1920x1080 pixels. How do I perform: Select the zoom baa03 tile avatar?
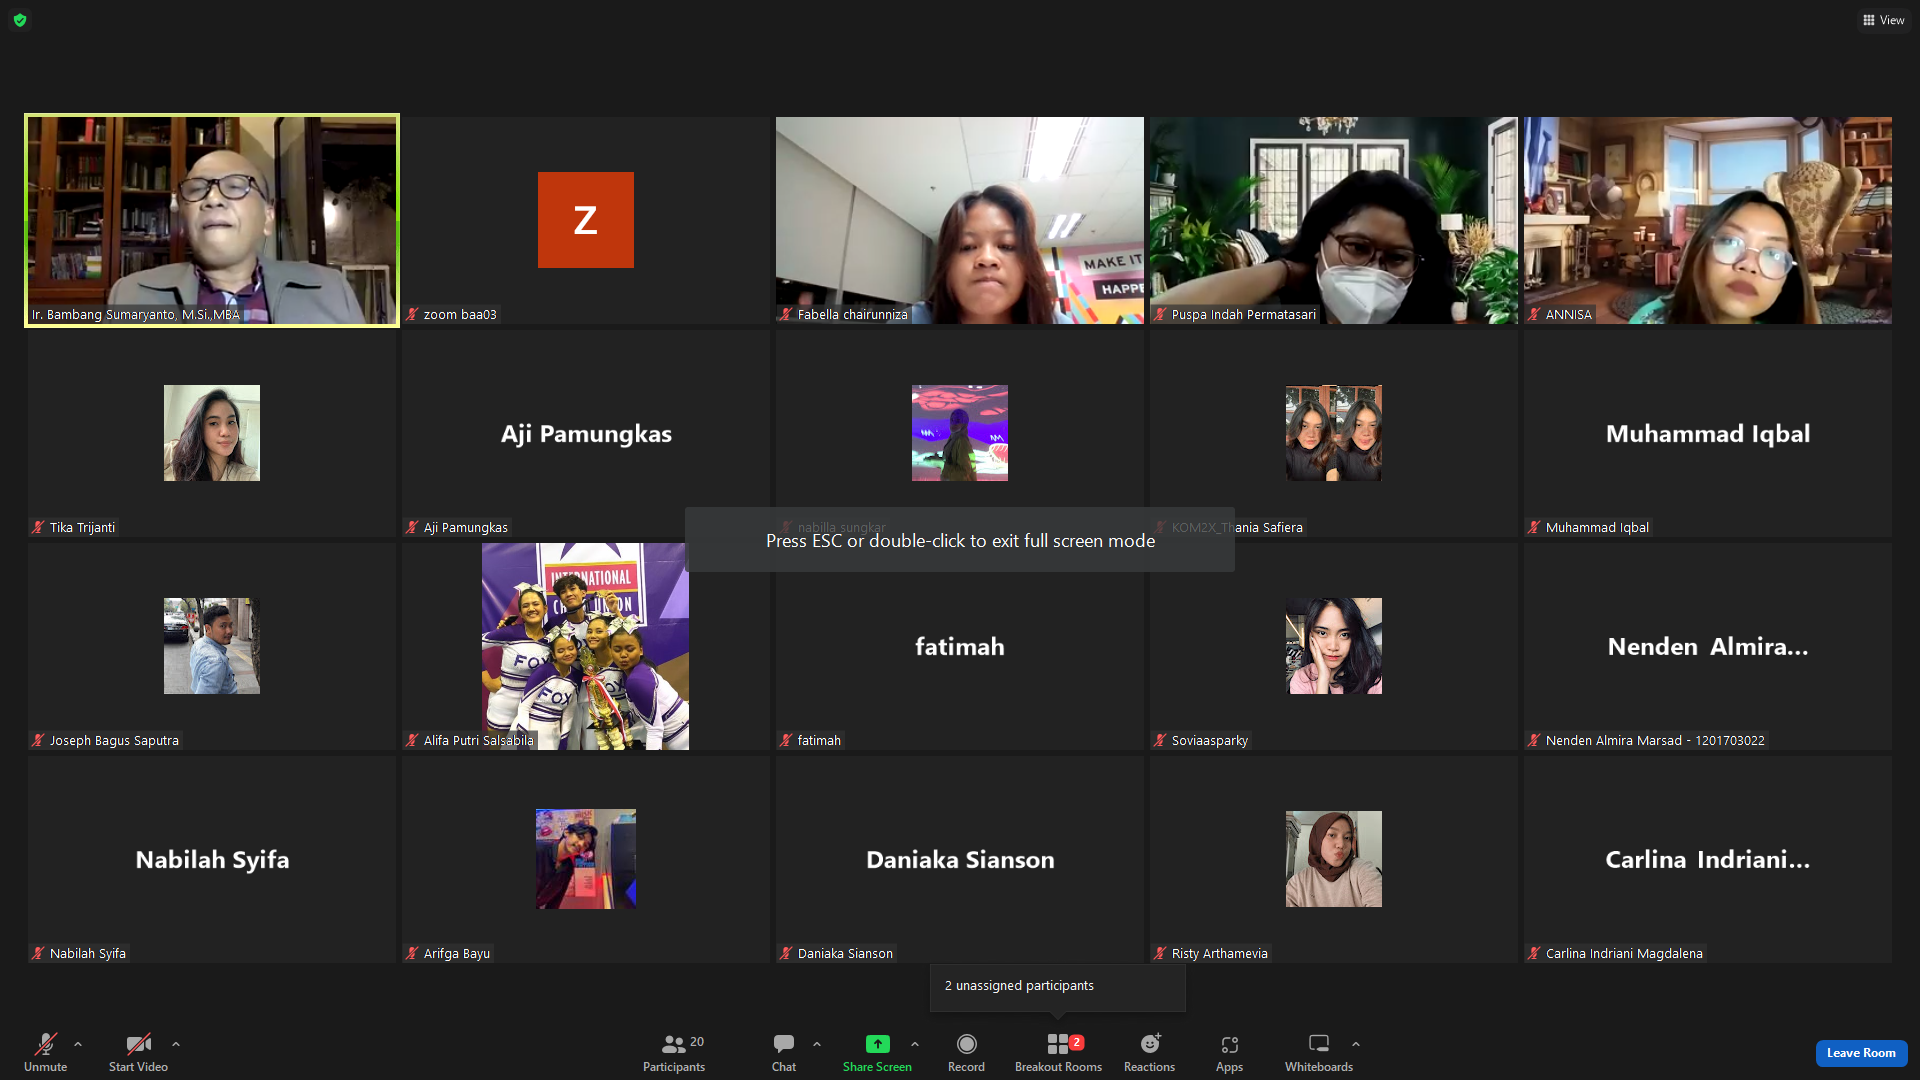coord(586,220)
